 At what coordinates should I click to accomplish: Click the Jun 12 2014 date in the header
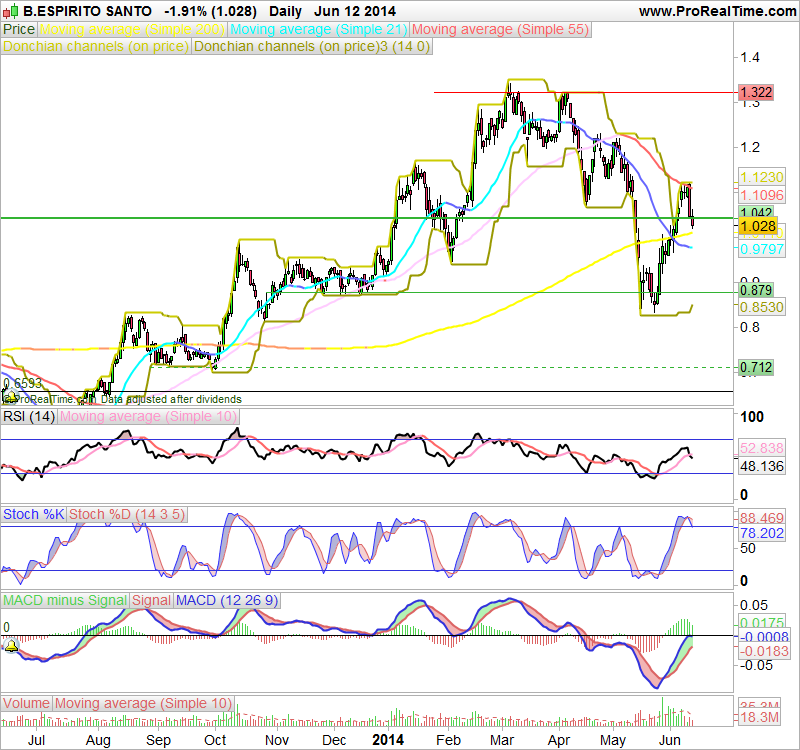[355, 11]
